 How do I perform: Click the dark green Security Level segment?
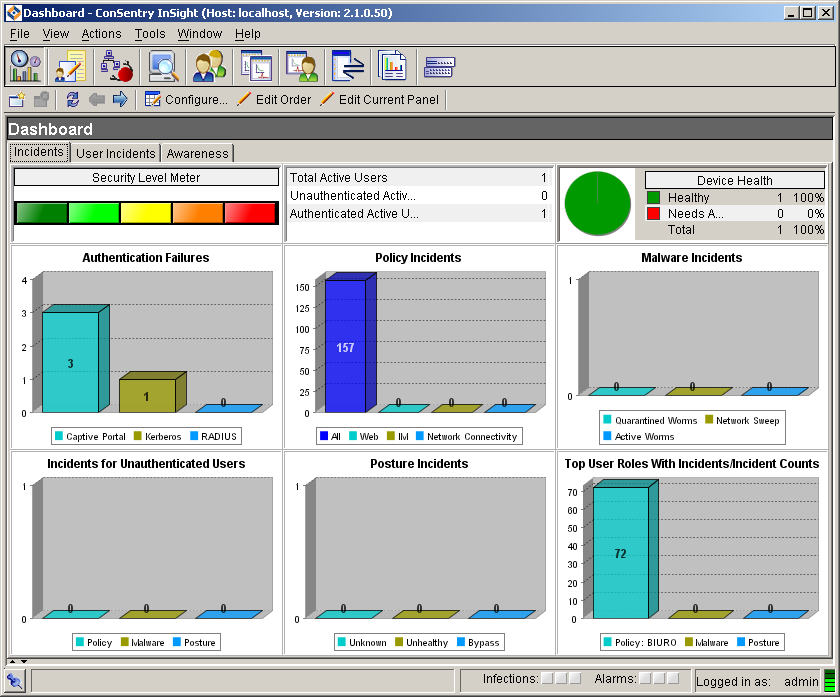pyautogui.click(x=42, y=213)
